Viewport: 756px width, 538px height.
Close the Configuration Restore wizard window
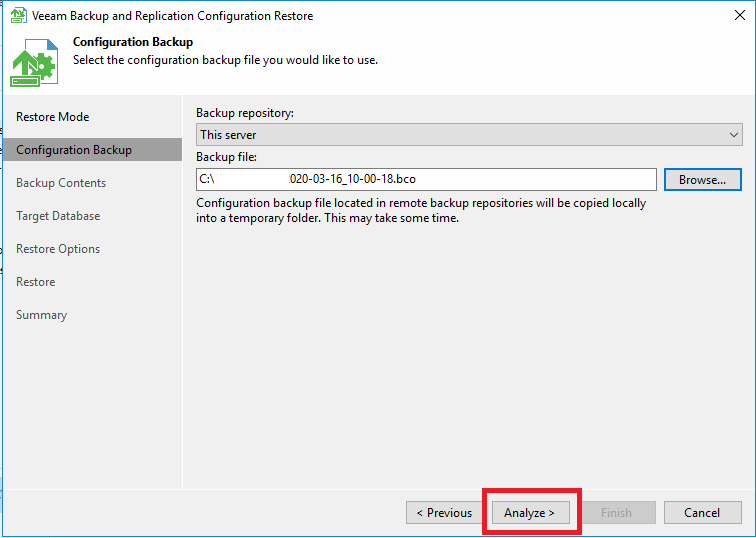740,15
